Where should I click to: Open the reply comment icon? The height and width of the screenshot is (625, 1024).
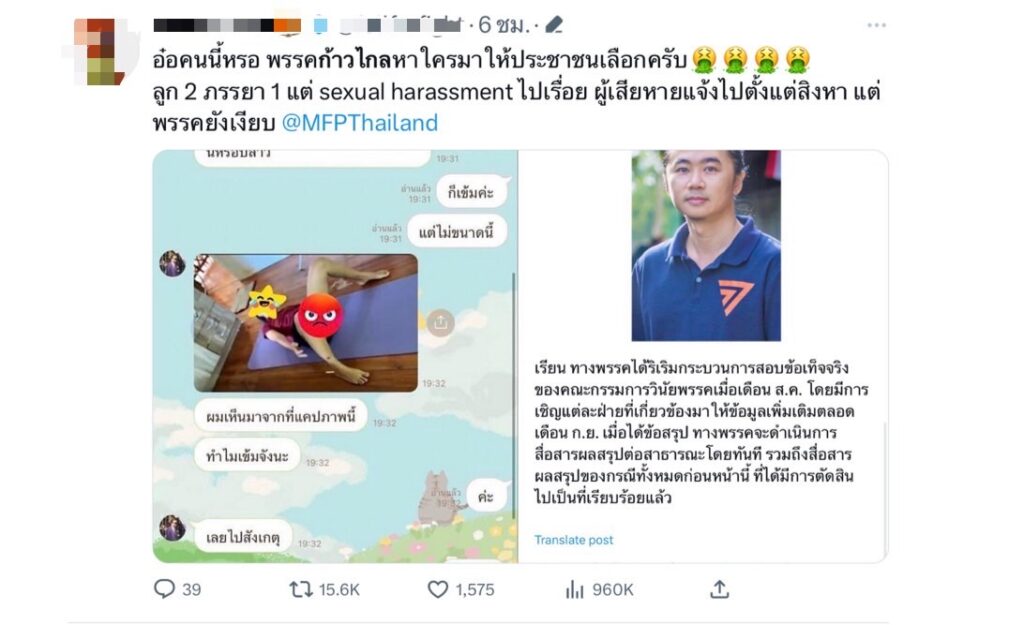[164, 589]
